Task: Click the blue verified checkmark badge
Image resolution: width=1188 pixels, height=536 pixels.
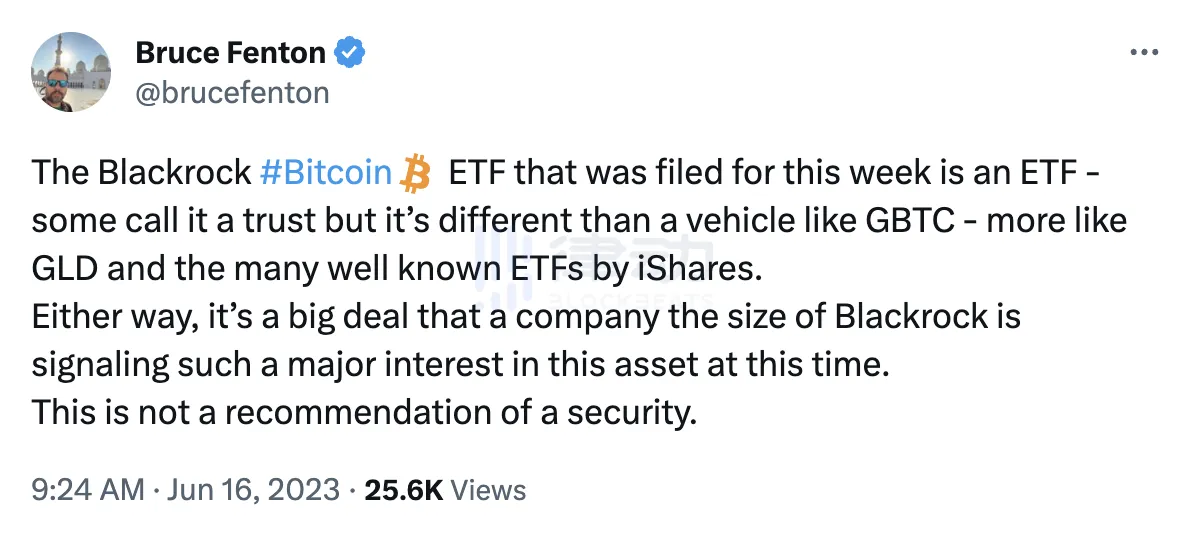Action: pos(349,53)
